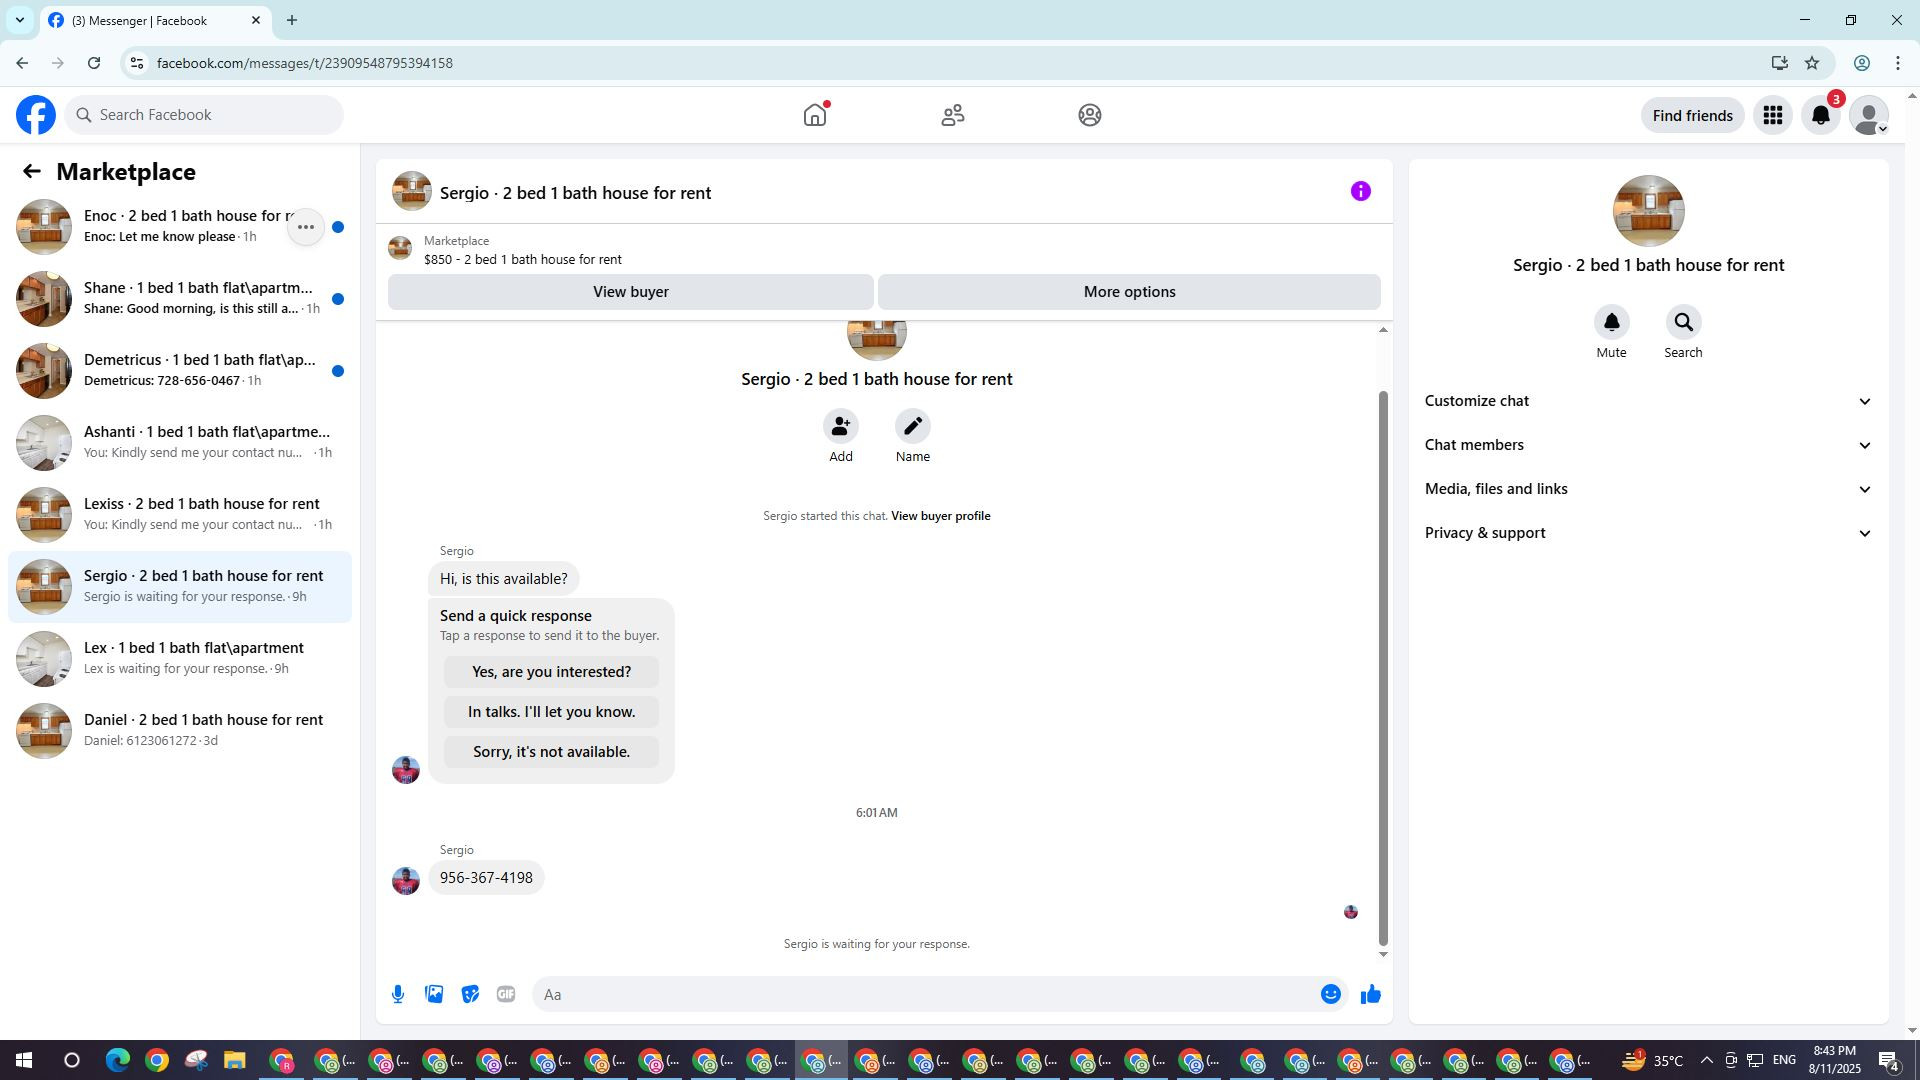Mute this conversation with bell icon
The image size is (1920, 1080).
1611,323
